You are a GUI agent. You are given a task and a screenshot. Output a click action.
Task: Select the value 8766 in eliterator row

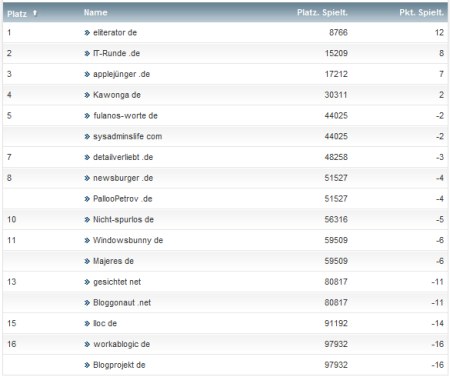click(x=338, y=33)
